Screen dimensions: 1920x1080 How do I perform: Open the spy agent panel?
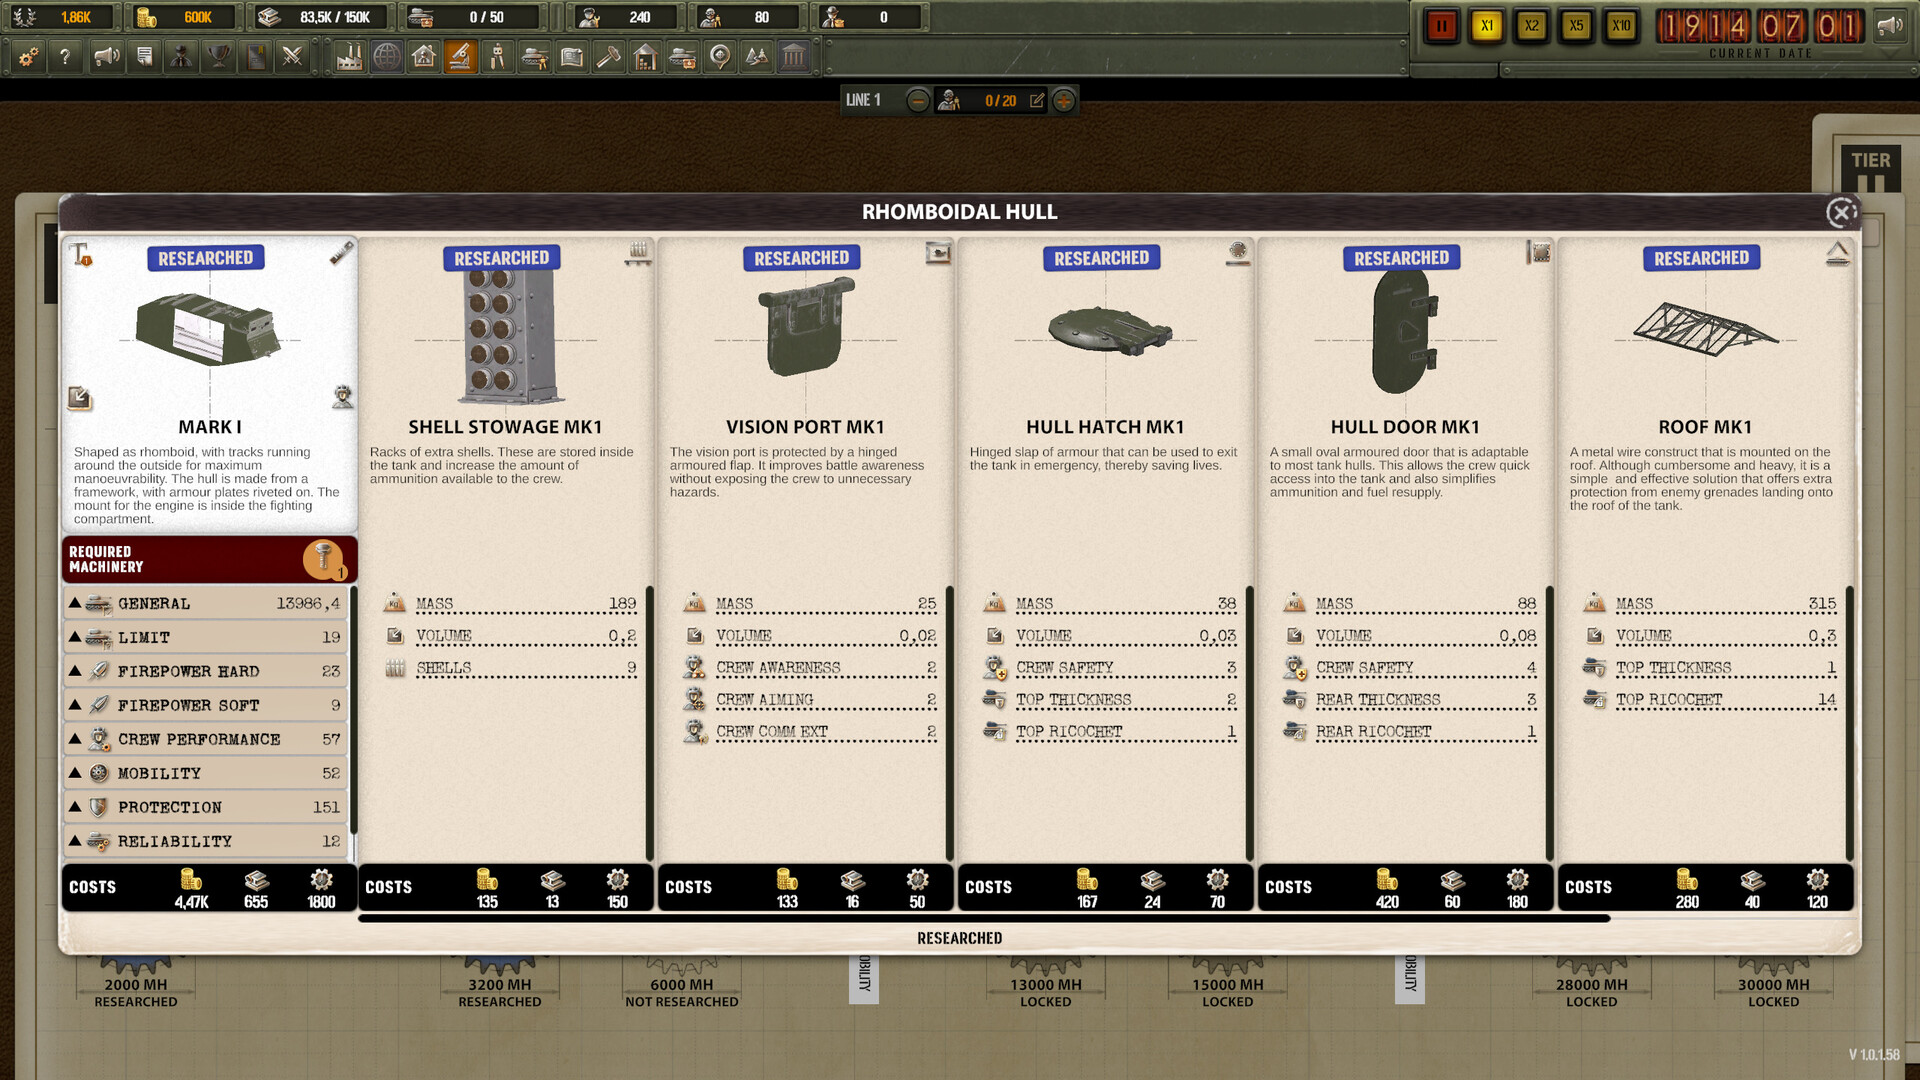[x=183, y=57]
